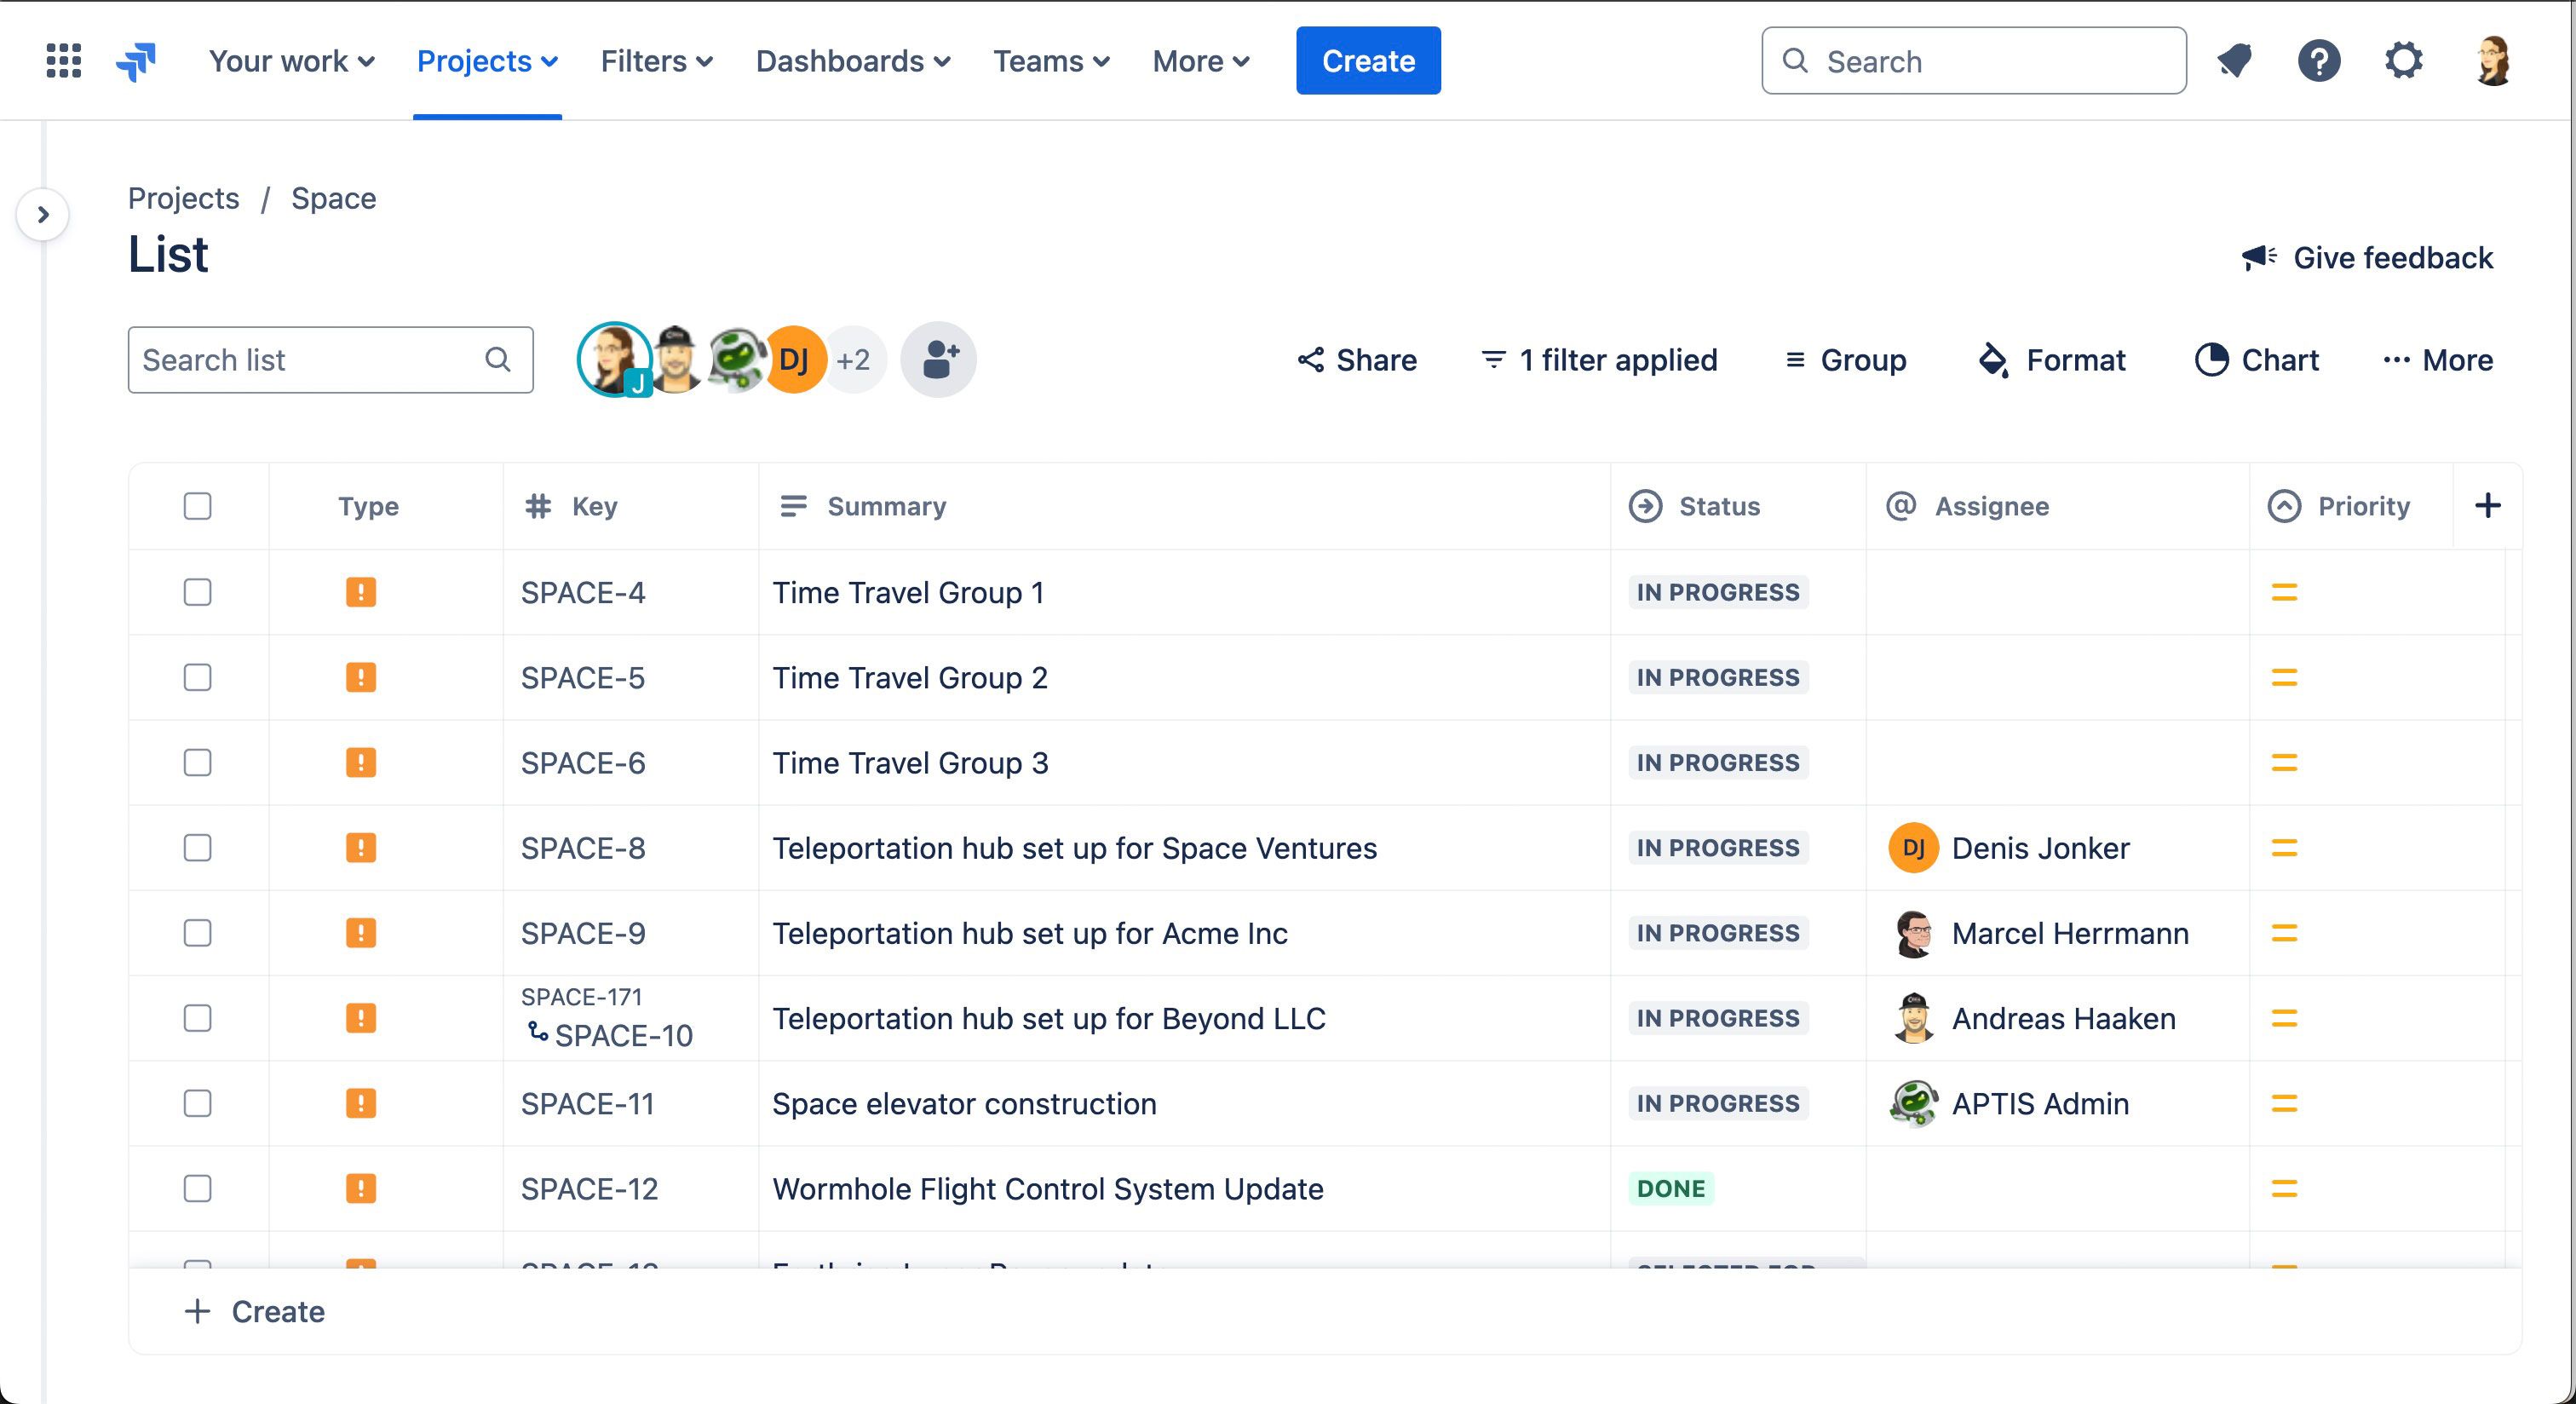2576x1404 pixels.
Task: Expand the Your work dropdown
Action: 291,61
